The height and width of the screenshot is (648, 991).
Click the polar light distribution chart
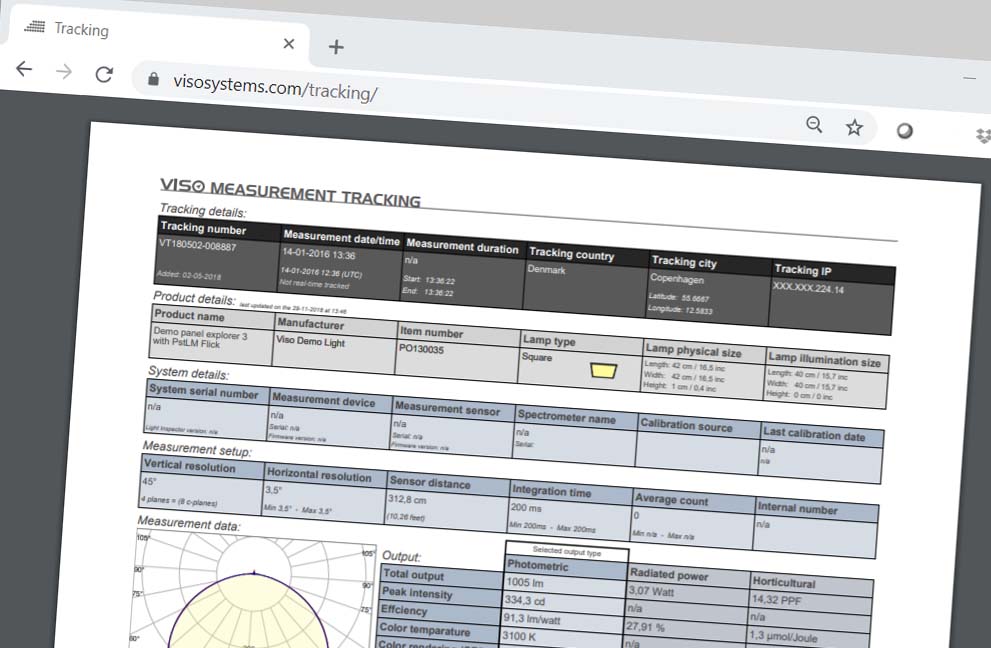[x=254, y=590]
